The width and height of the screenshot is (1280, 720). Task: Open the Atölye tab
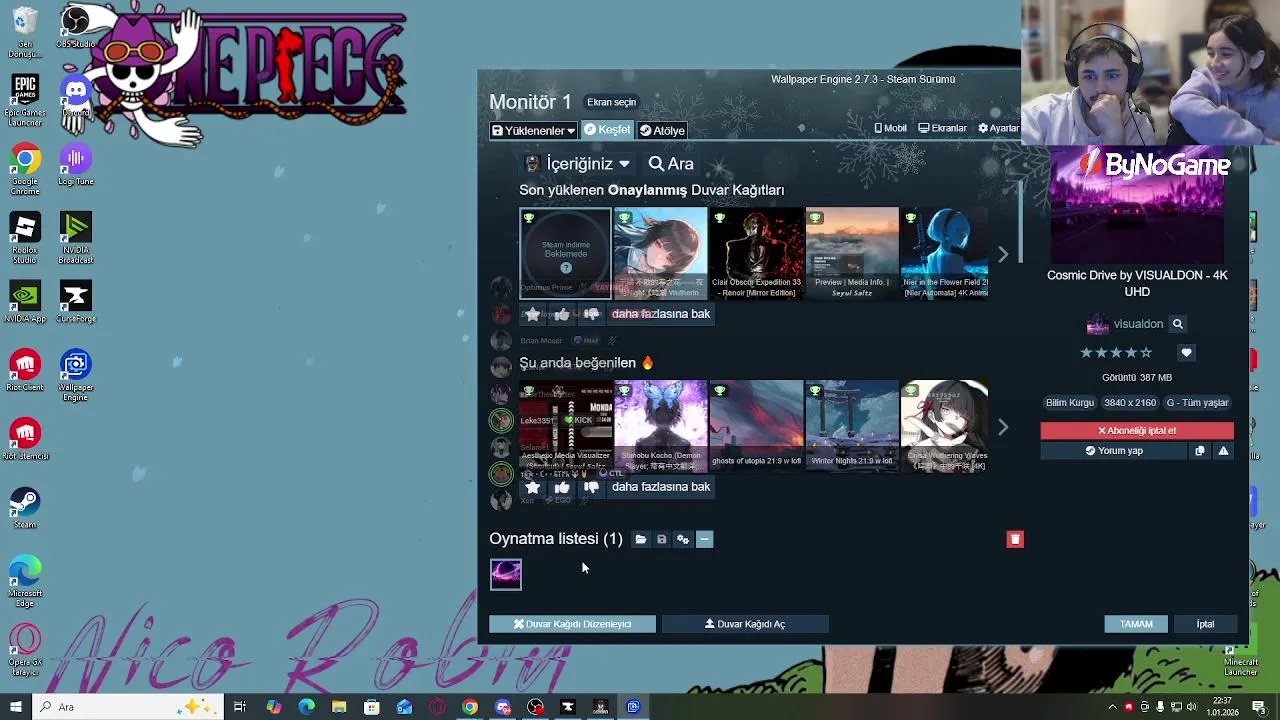[x=662, y=130]
